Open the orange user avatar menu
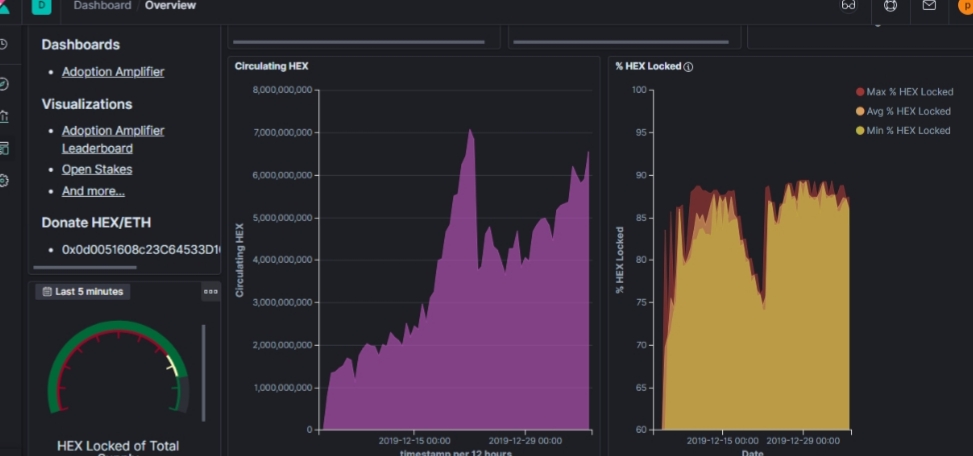973x456 pixels. tap(966, 6)
